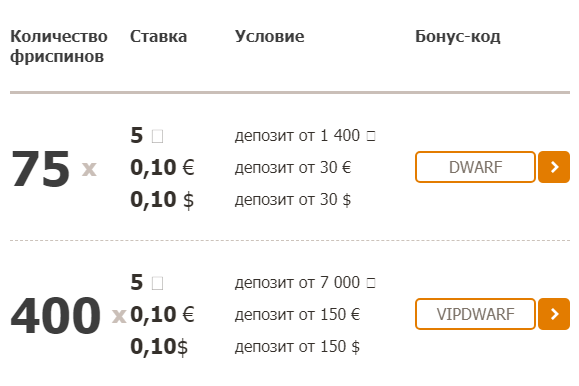Select the DWARF bonus code field
This screenshot has width=579, height=386.
coord(475,167)
